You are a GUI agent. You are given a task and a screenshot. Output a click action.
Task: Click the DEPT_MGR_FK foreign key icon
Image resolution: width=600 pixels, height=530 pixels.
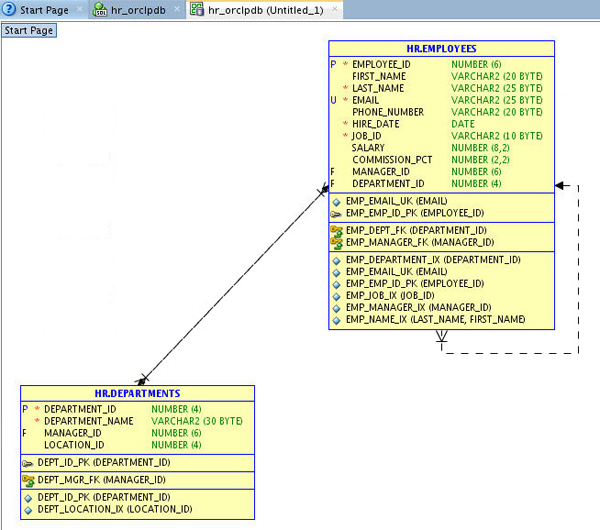[28, 480]
